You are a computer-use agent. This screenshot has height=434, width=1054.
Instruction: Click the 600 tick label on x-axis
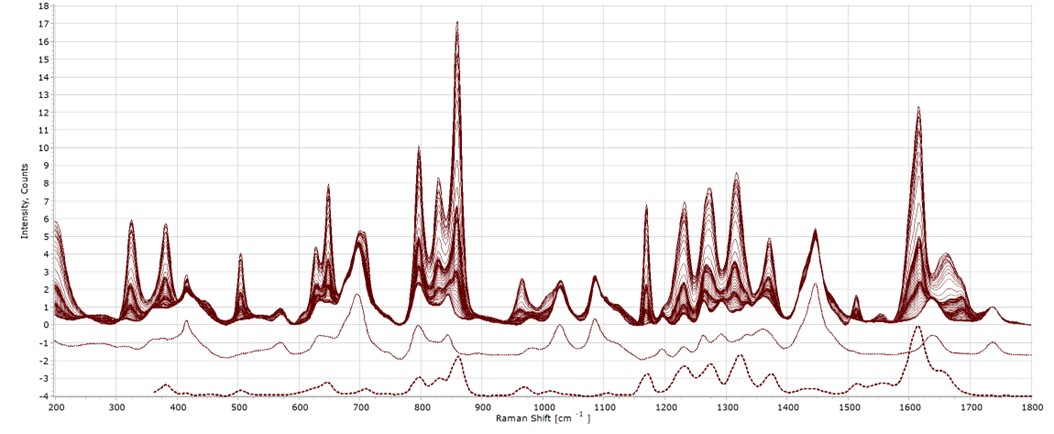(x=300, y=407)
